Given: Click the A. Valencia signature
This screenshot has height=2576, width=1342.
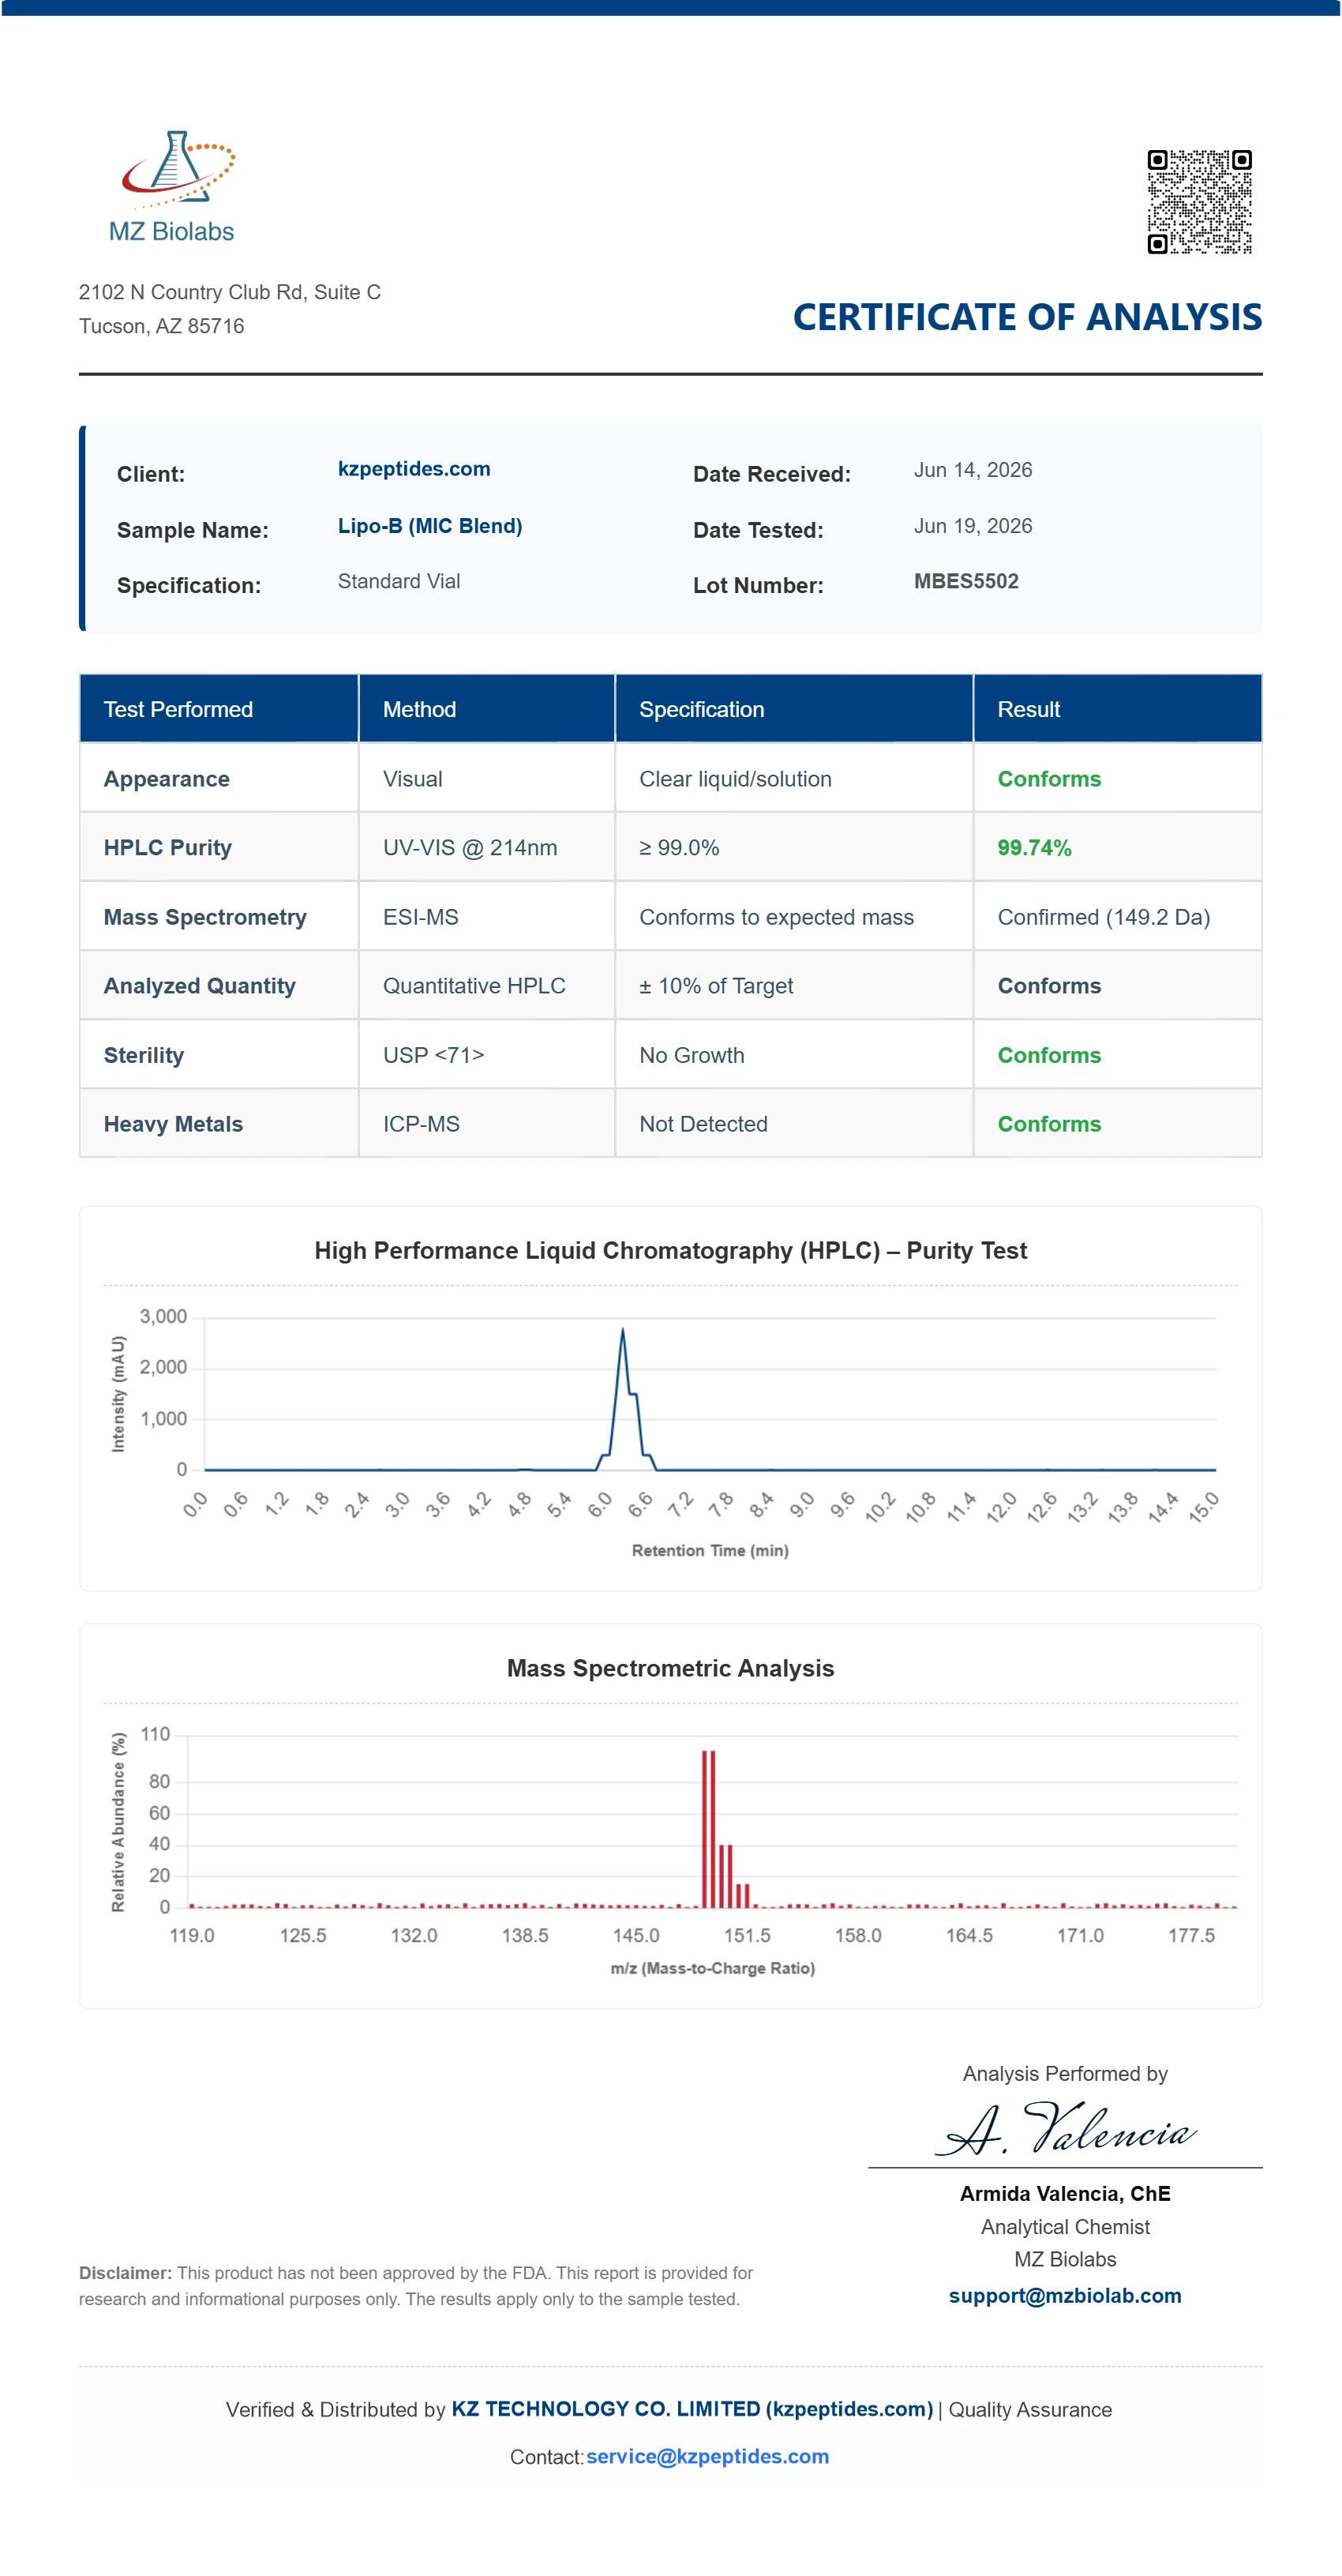Looking at the screenshot, I should (1065, 2128).
